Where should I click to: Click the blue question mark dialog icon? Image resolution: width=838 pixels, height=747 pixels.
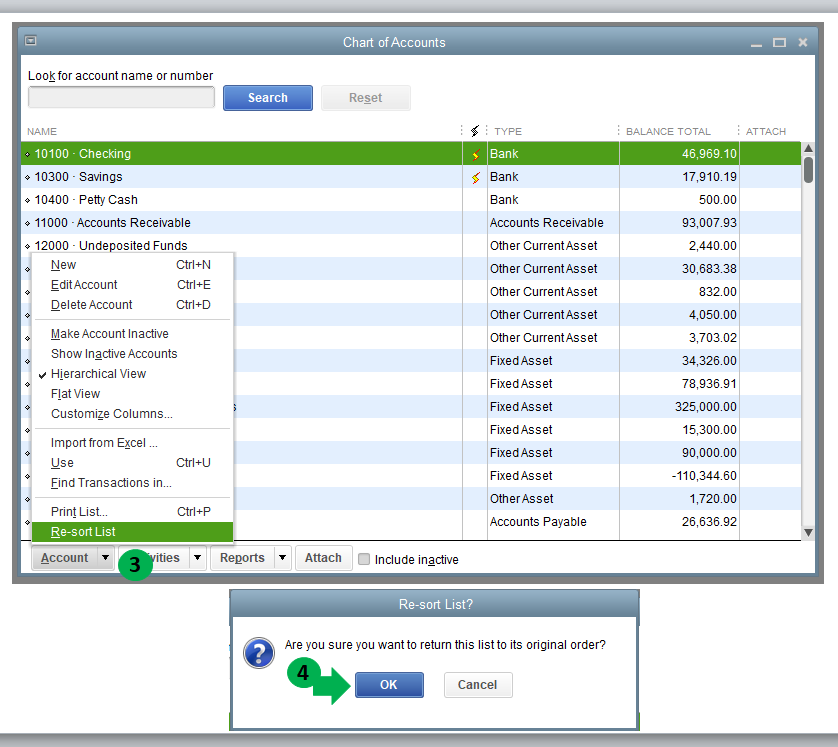click(x=259, y=652)
